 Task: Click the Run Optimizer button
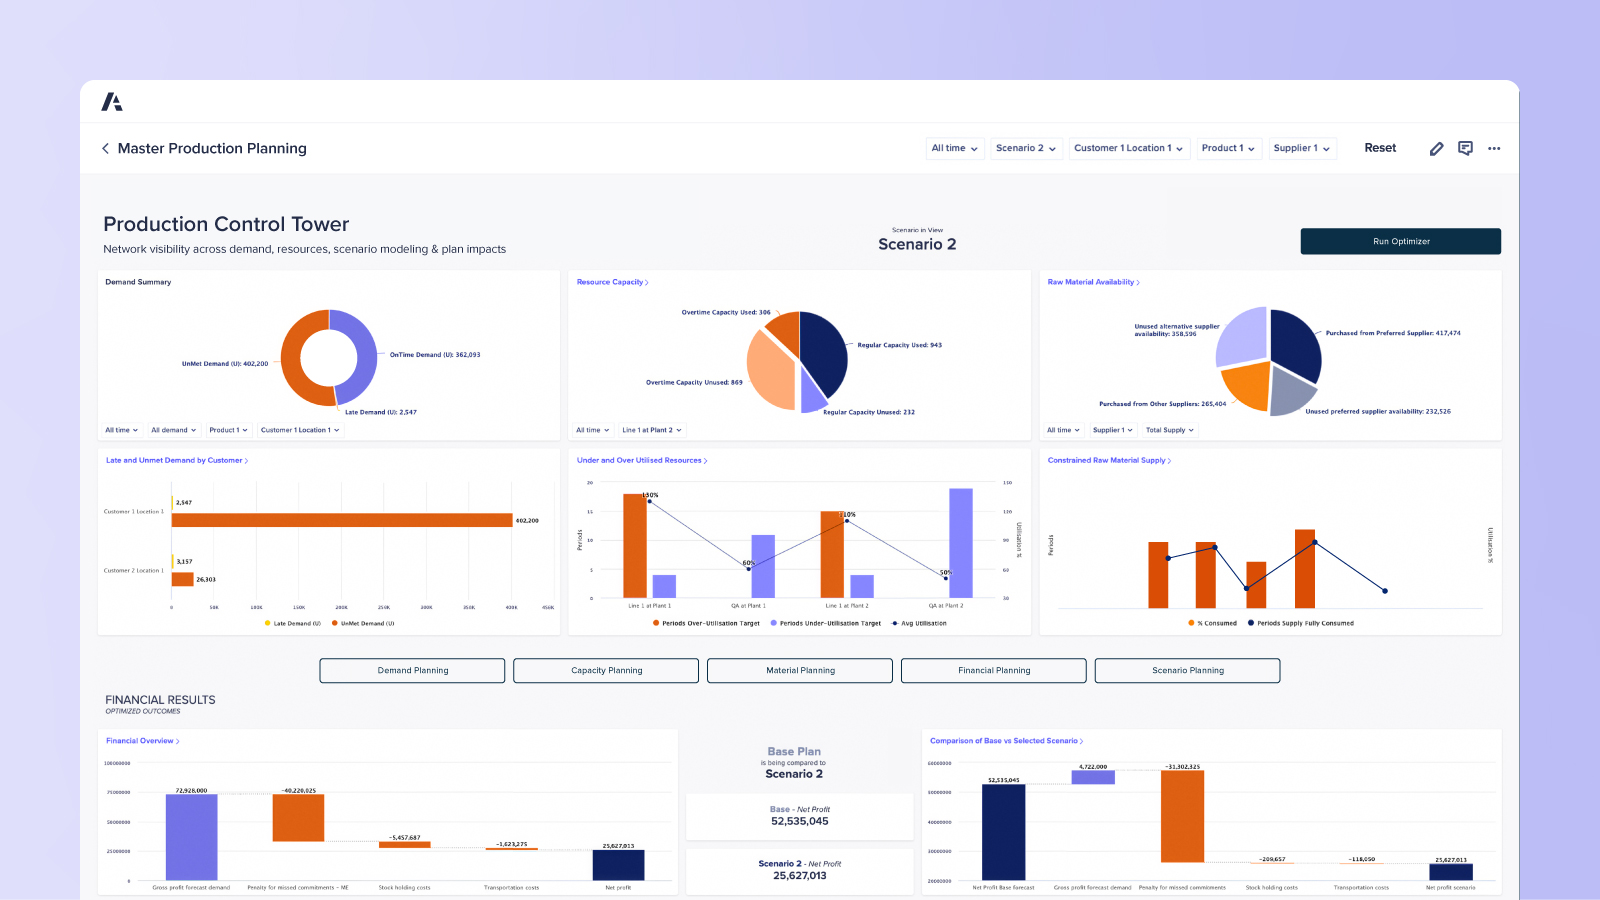[x=1400, y=241]
